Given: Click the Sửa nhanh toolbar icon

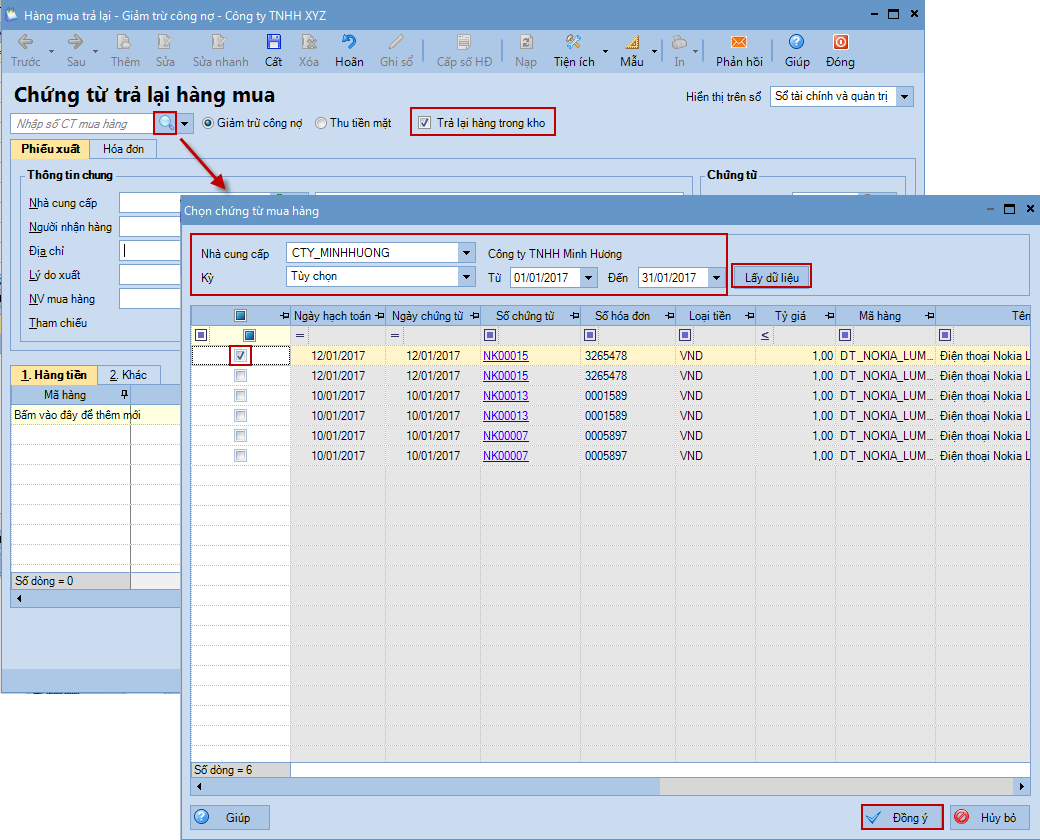Looking at the screenshot, I should click(x=219, y=42).
